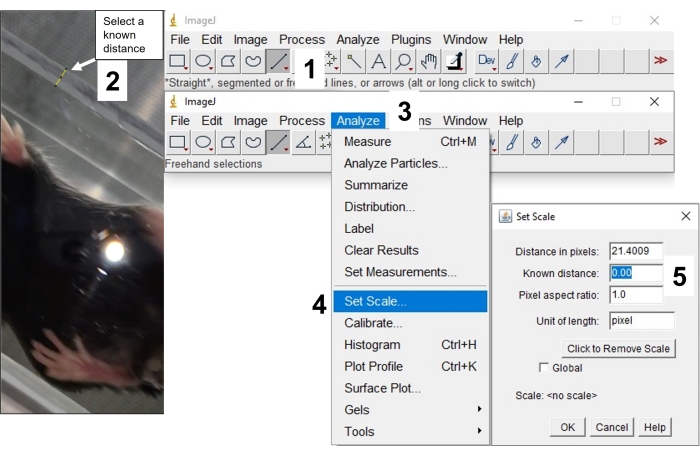
Task: Open Image menu in lower ImageJ window
Action: (250, 121)
